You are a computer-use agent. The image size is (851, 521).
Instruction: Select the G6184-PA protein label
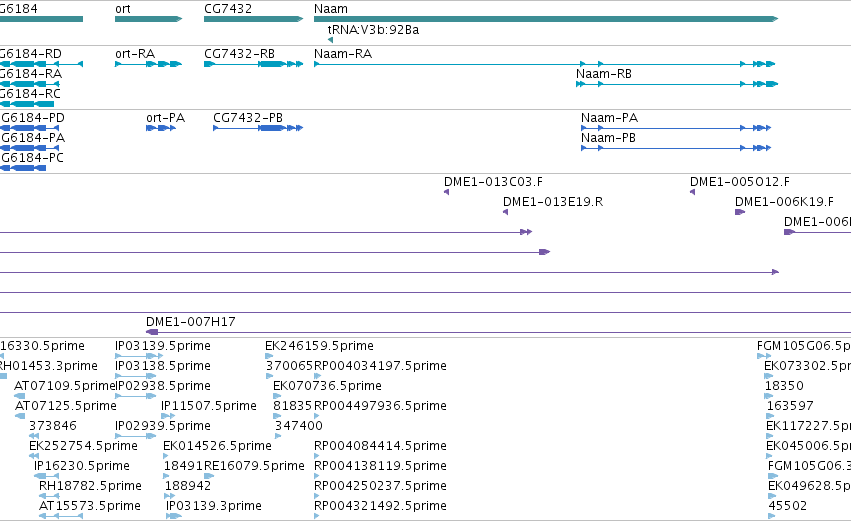click(33, 138)
